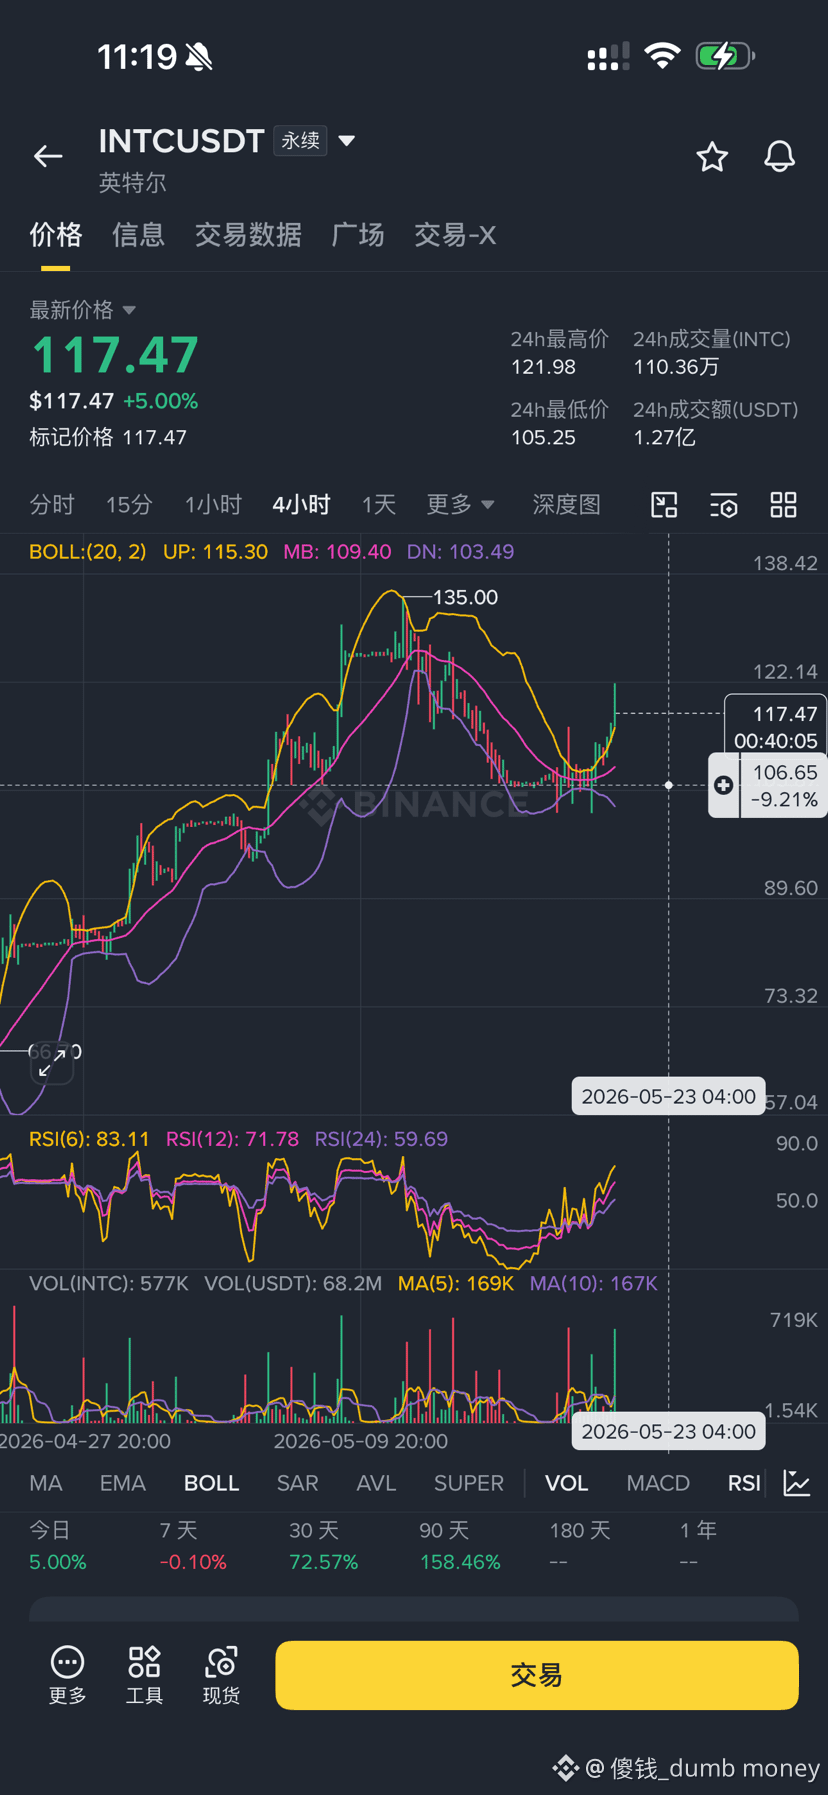Tap the 标记价格 117.47 line
This screenshot has width=828, height=1795.
pos(108,437)
